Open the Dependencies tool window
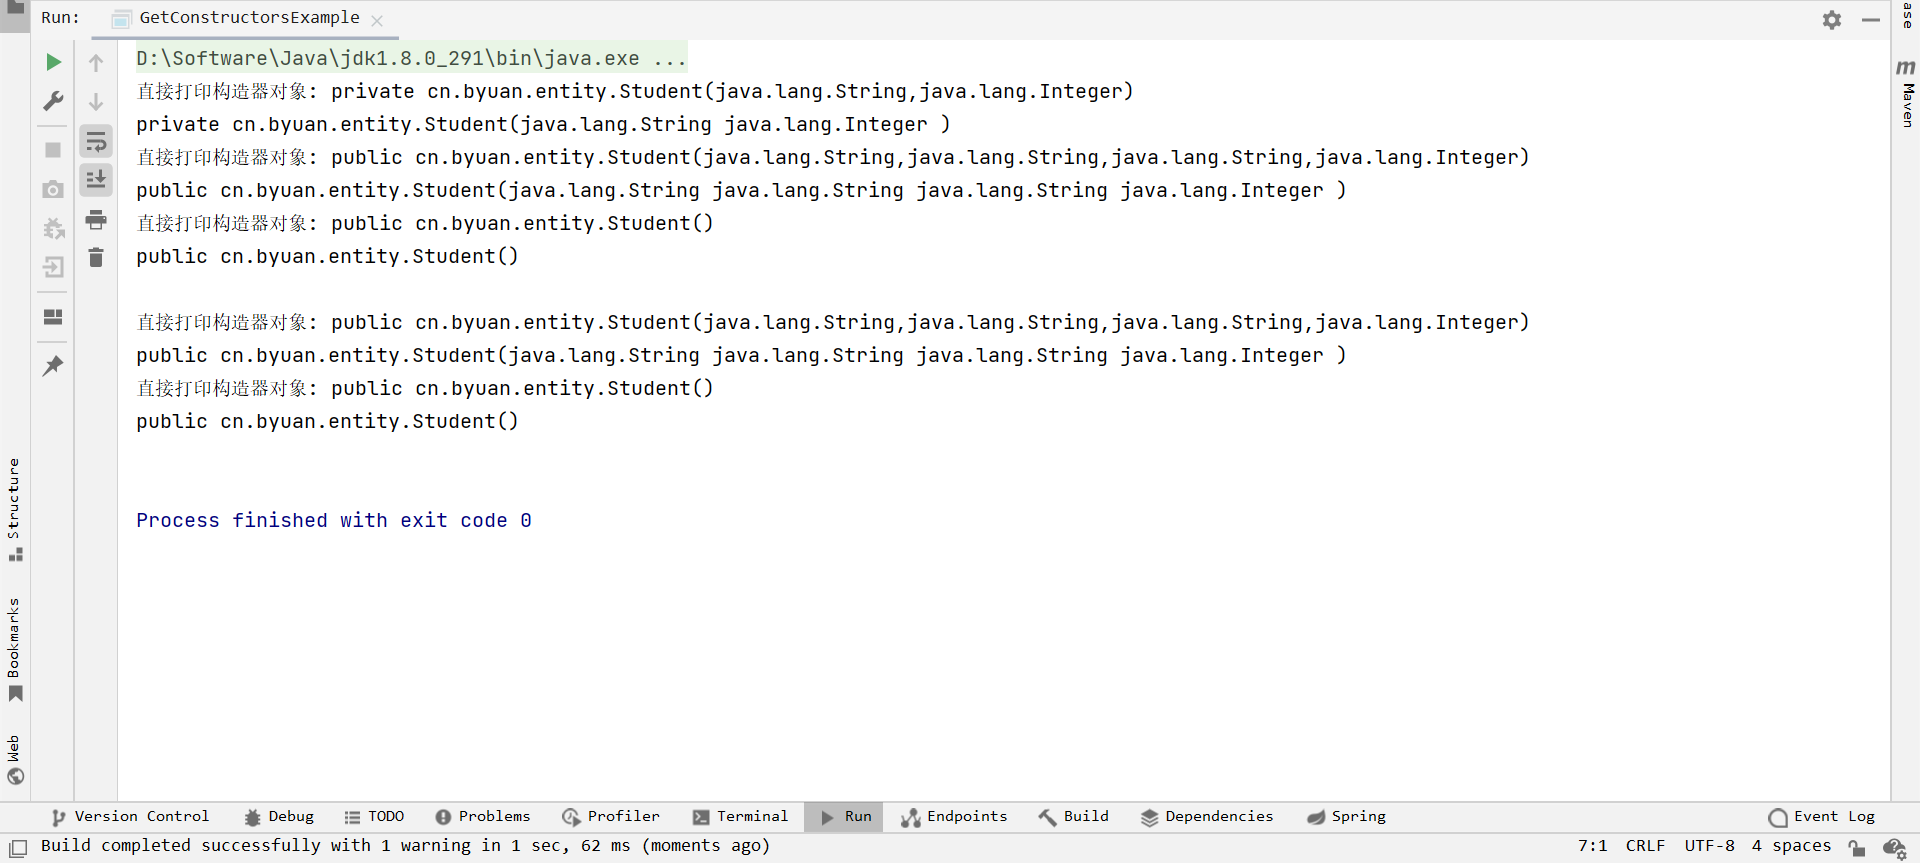Image resolution: width=1920 pixels, height=863 pixels. [x=1207, y=817]
